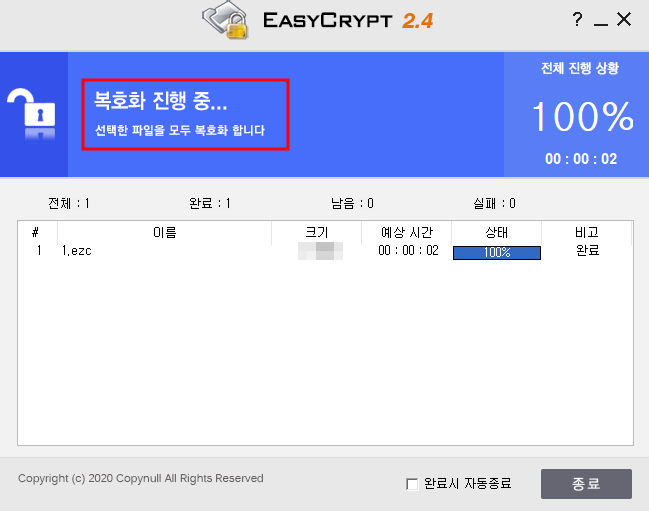Click the 예상 시간 column header
This screenshot has height=511, width=649.
pyautogui.click(x=406, y=233)
